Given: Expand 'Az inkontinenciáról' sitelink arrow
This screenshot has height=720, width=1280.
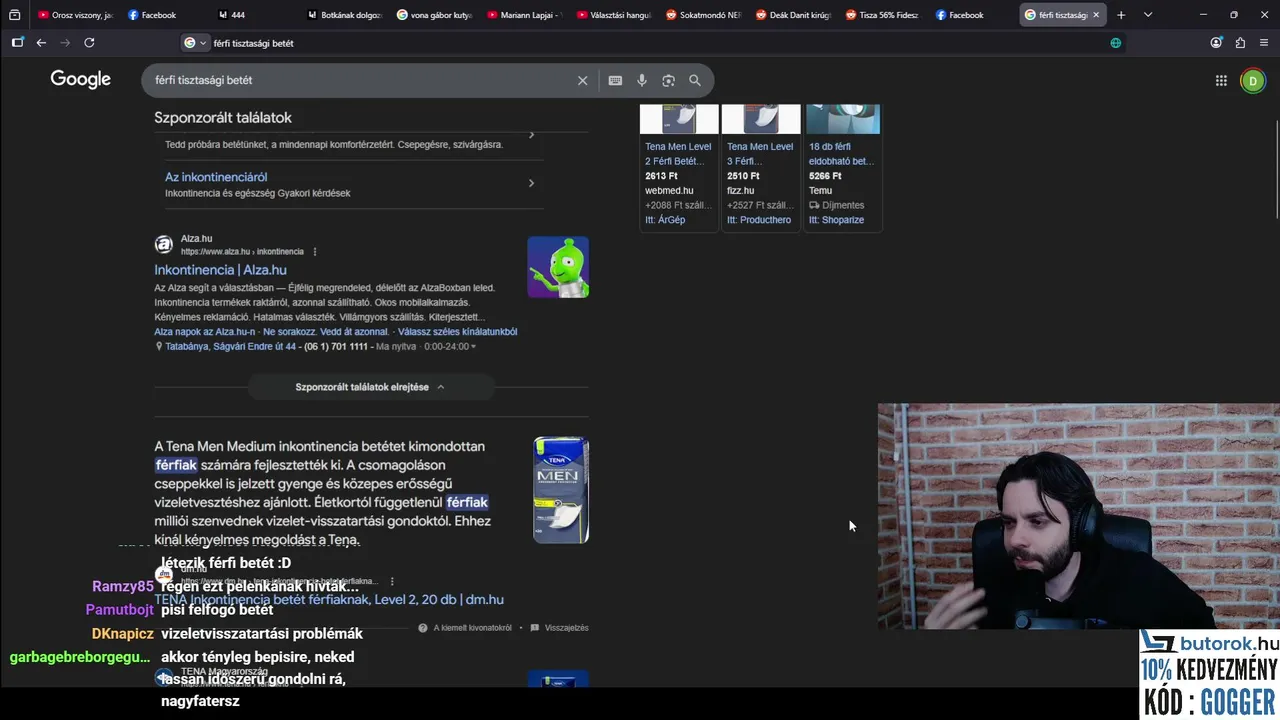Looking at the screenshot, I should click(531, 183).
